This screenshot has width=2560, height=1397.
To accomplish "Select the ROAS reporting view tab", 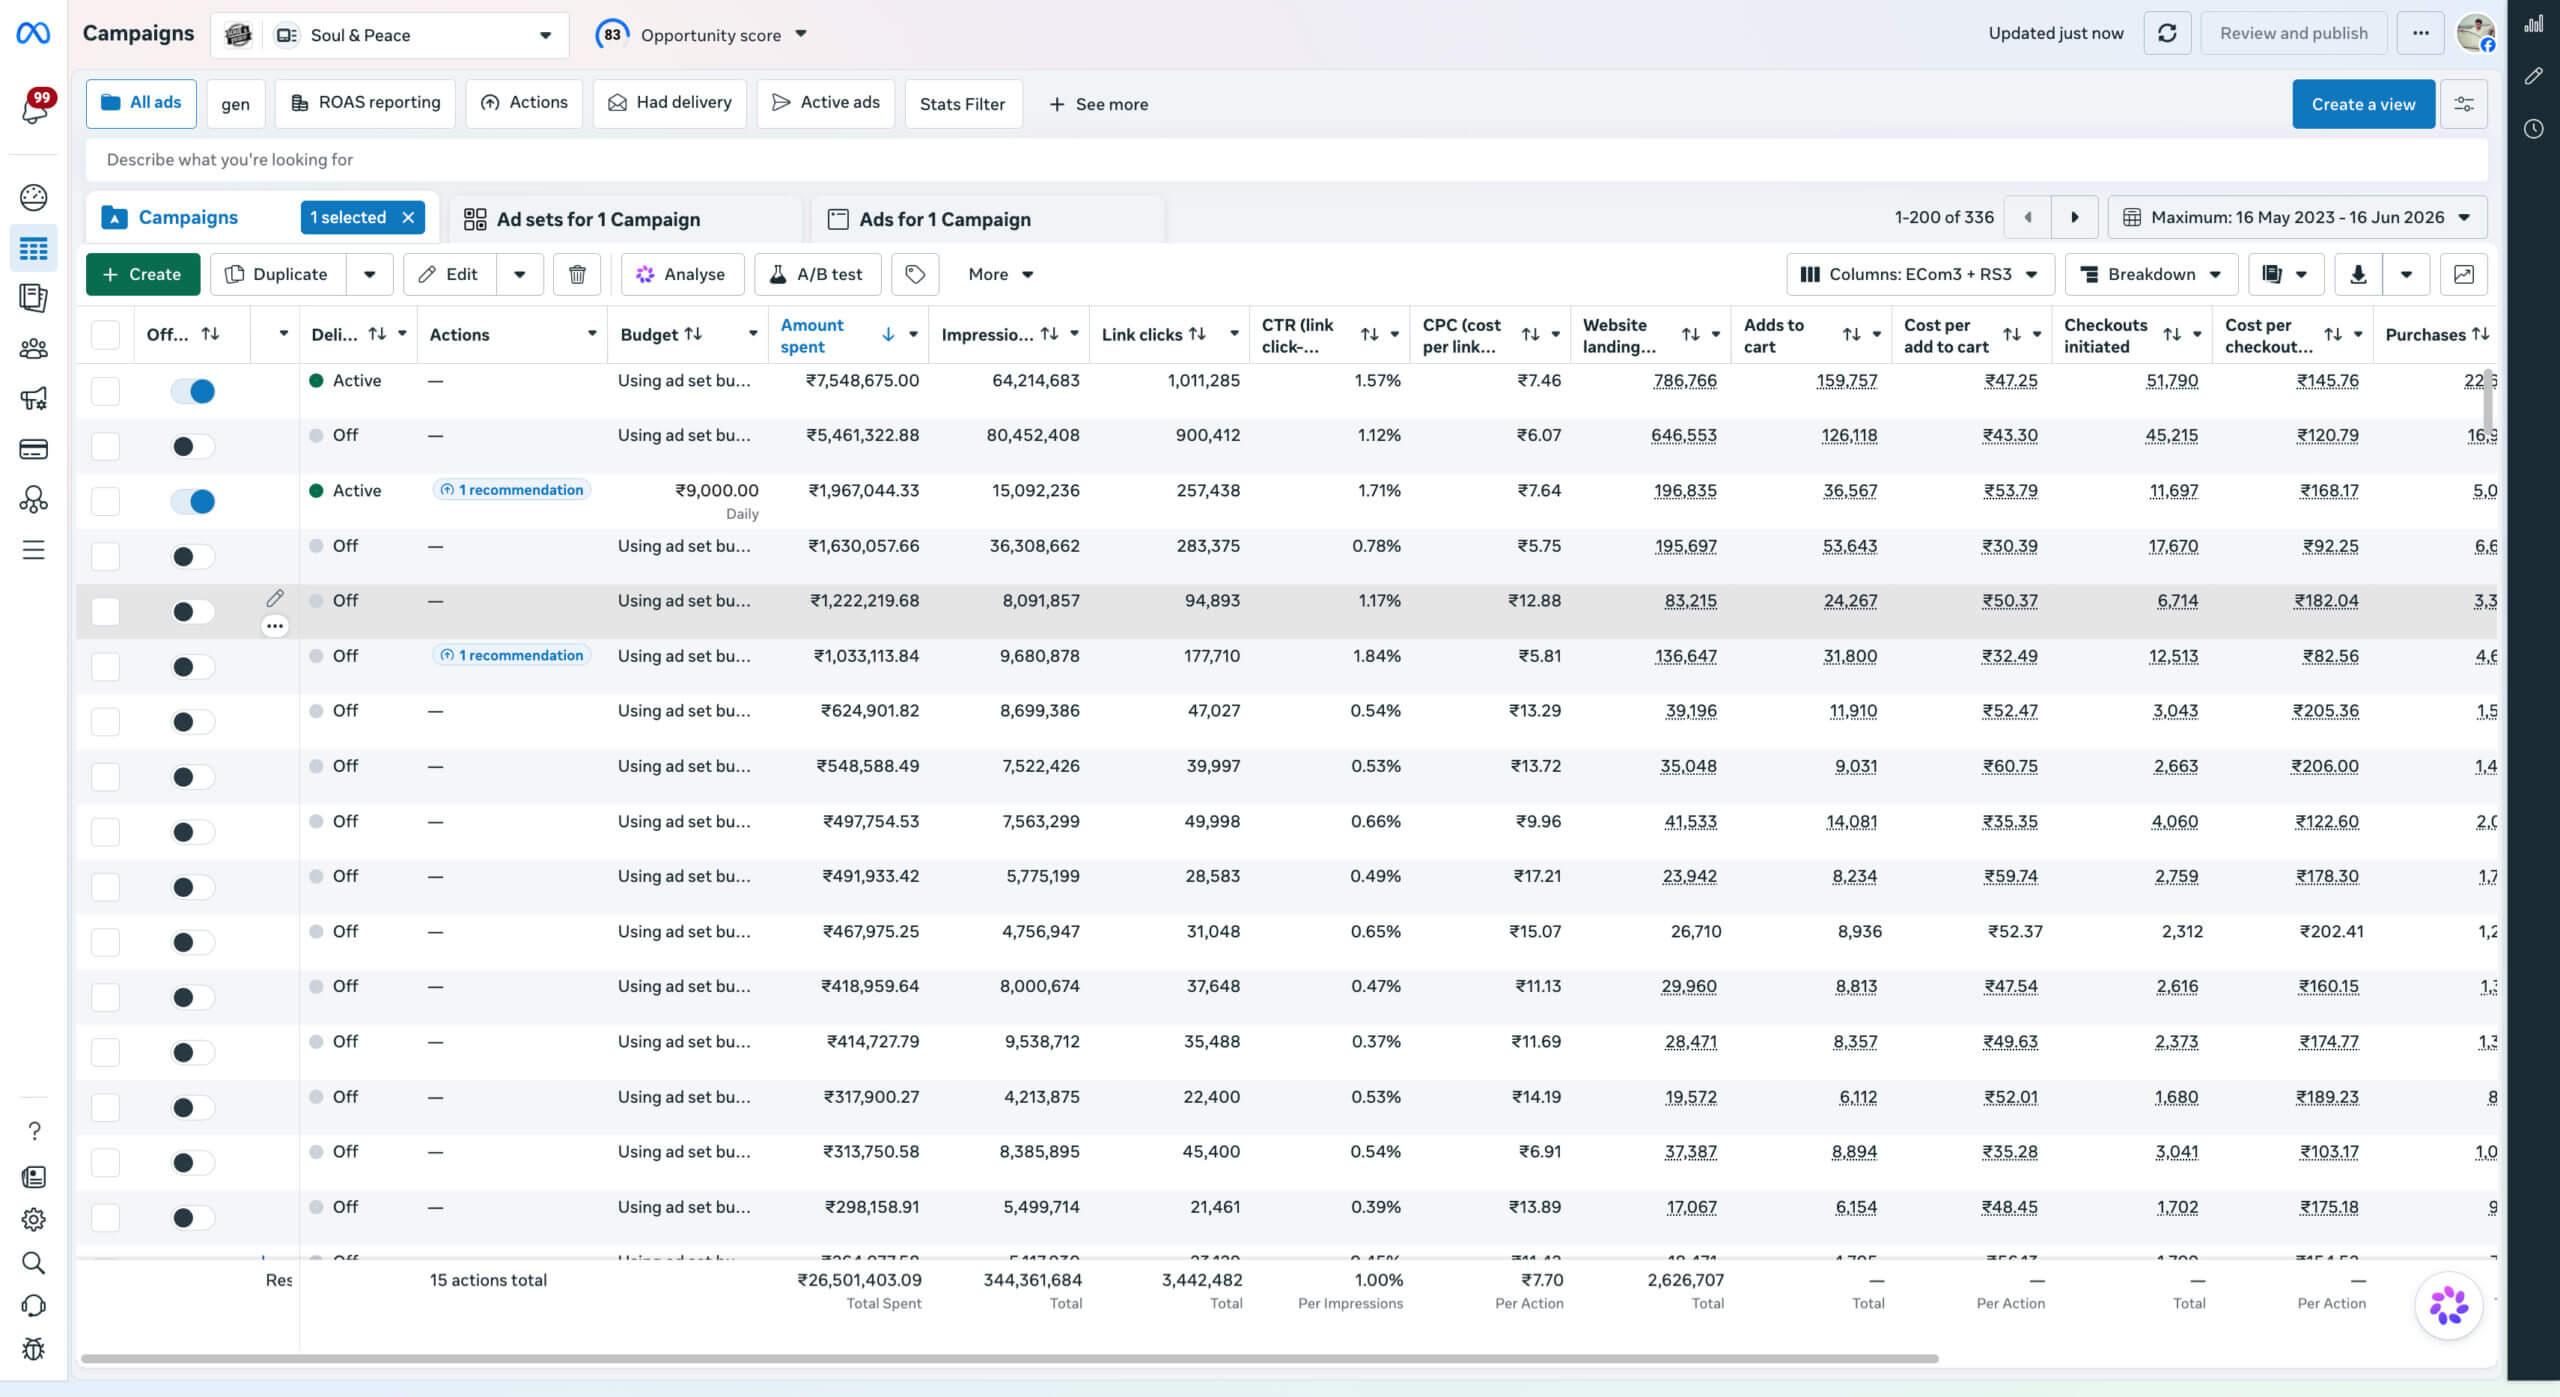I will click(365, 103).
